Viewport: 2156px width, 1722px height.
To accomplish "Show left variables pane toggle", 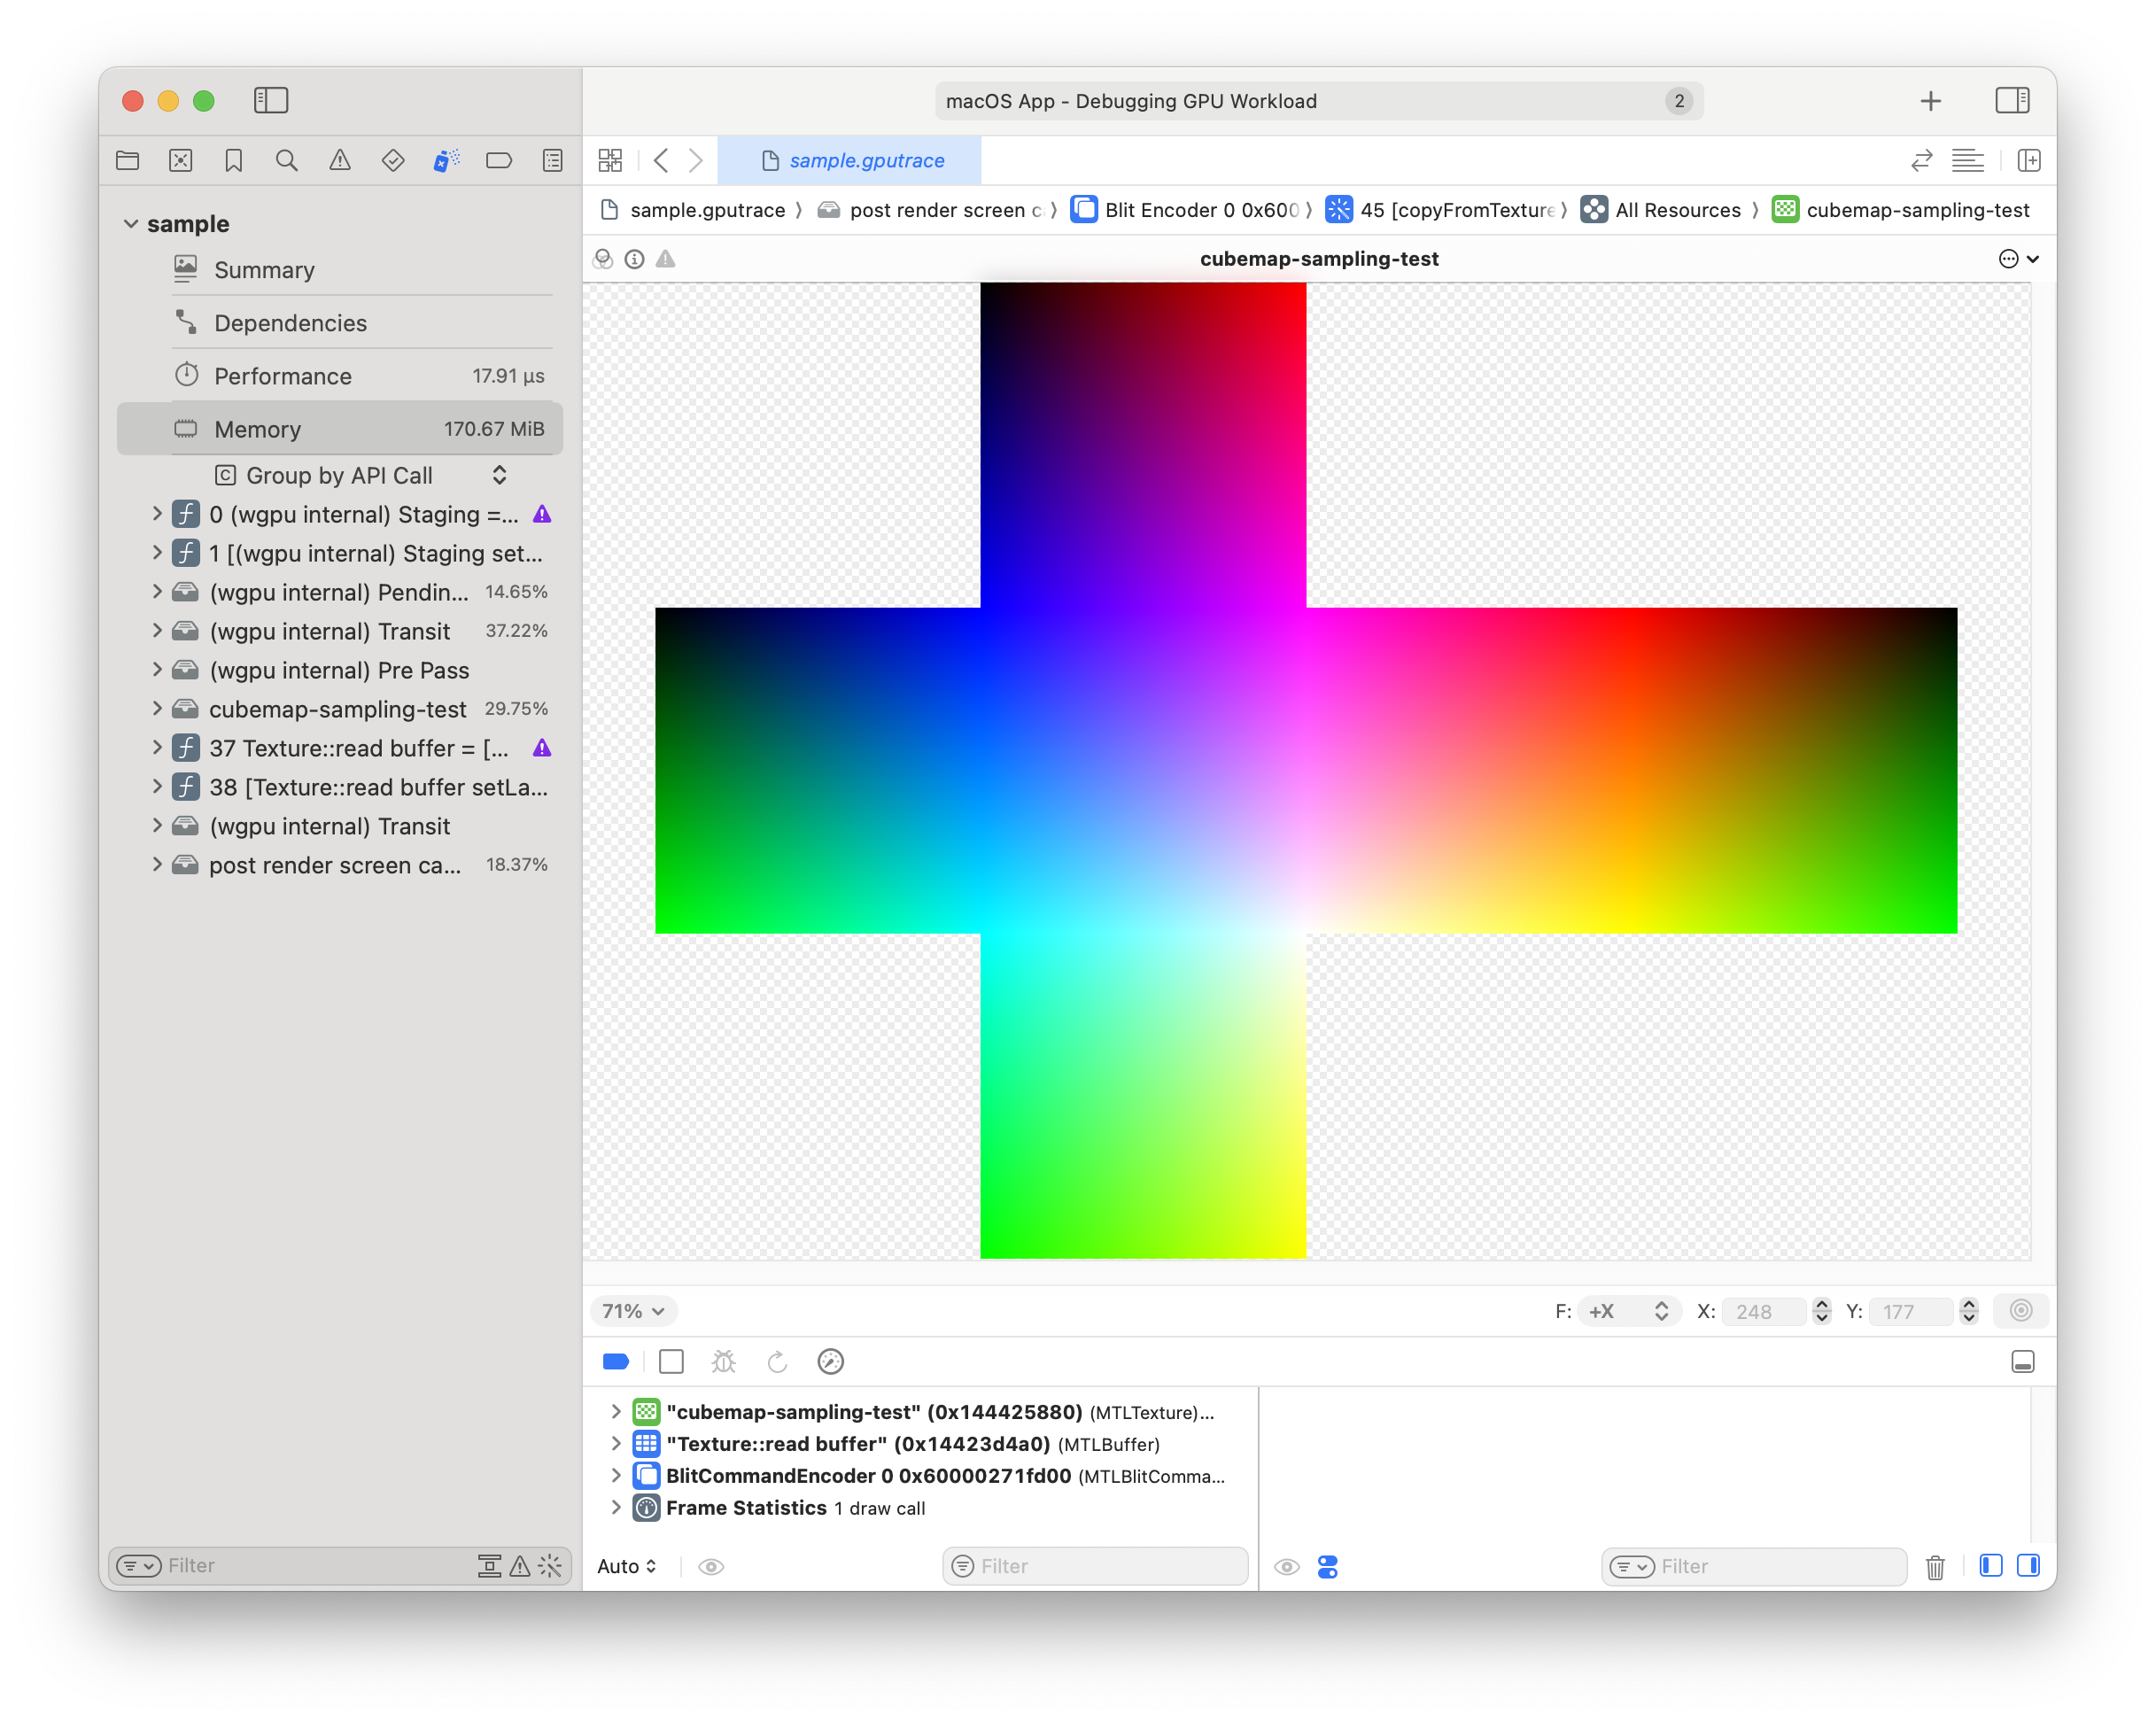I will coord(1991,1566).
